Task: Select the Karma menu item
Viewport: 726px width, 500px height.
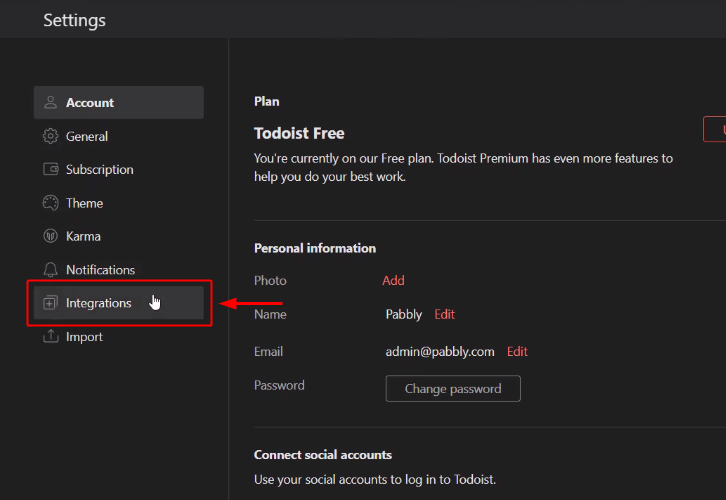Action: [x=119, y=236]
